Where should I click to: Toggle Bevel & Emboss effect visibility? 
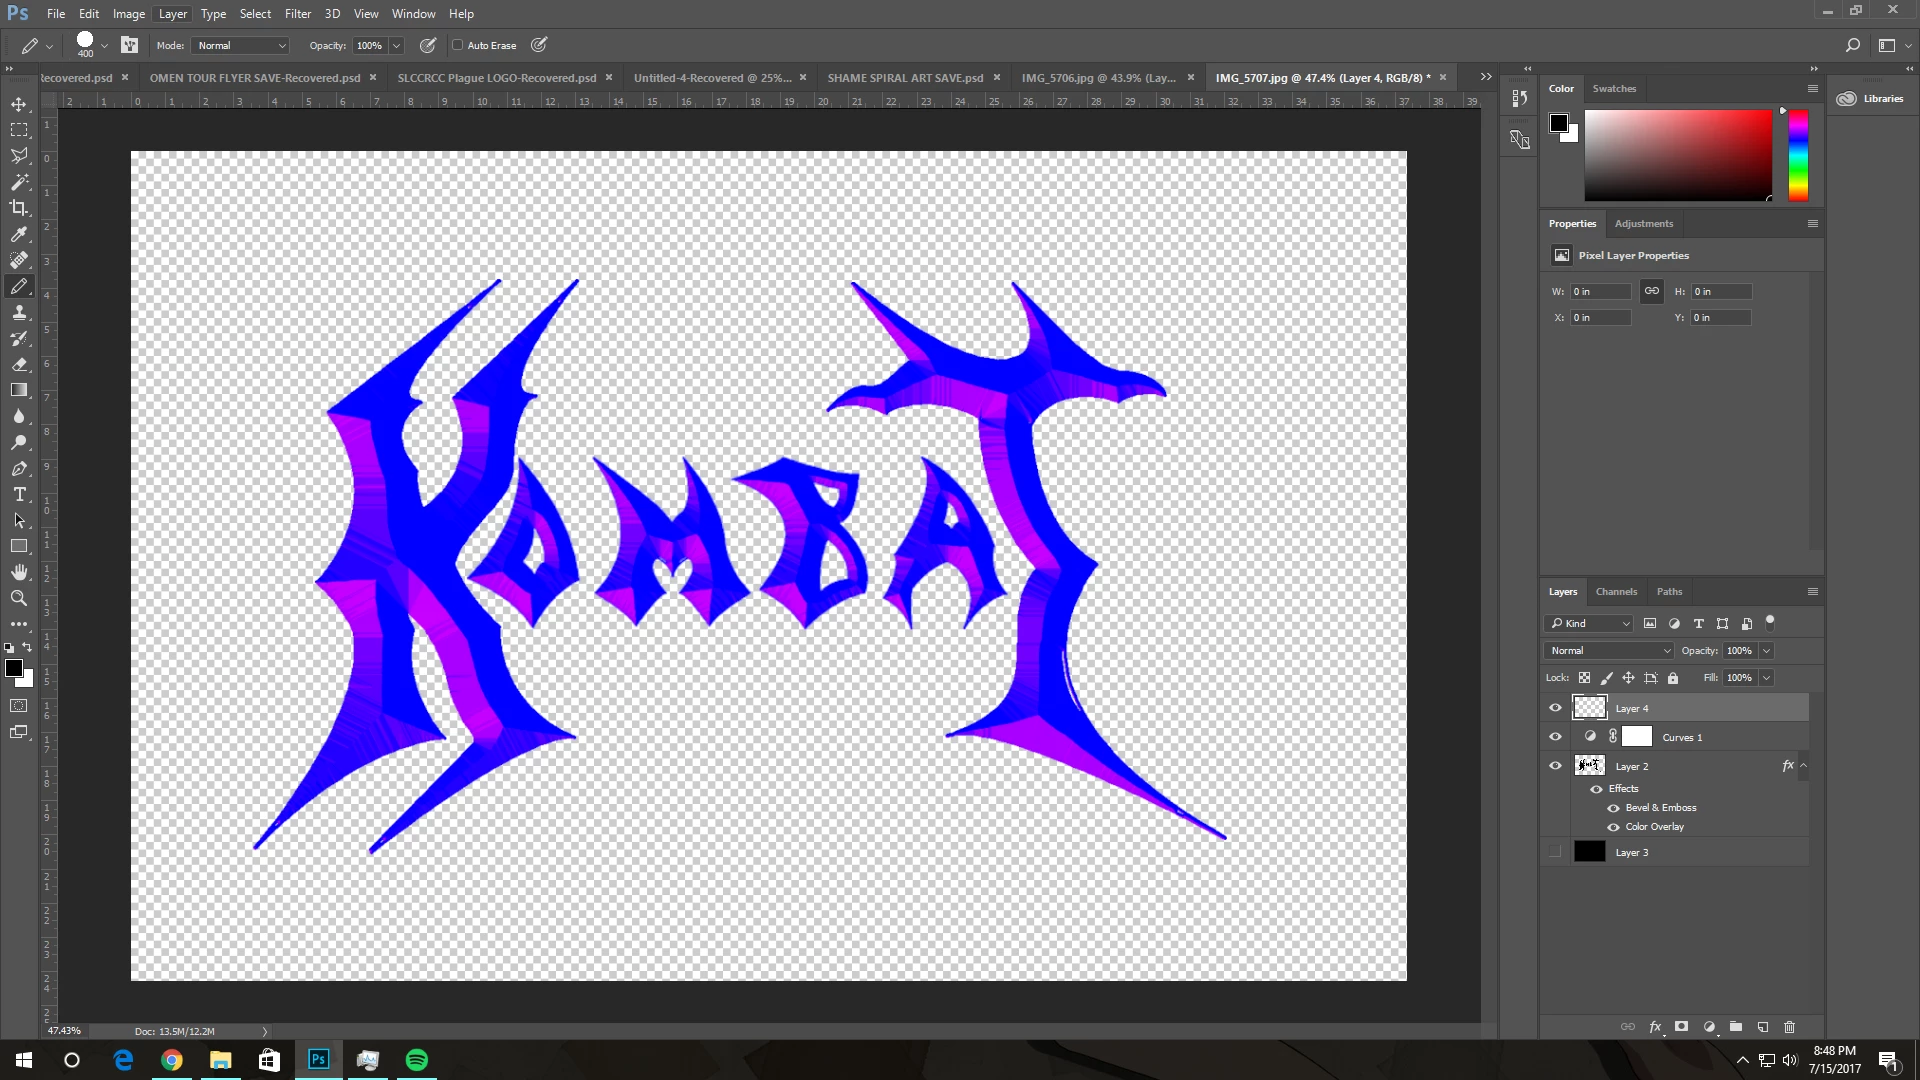point(1613,808)
